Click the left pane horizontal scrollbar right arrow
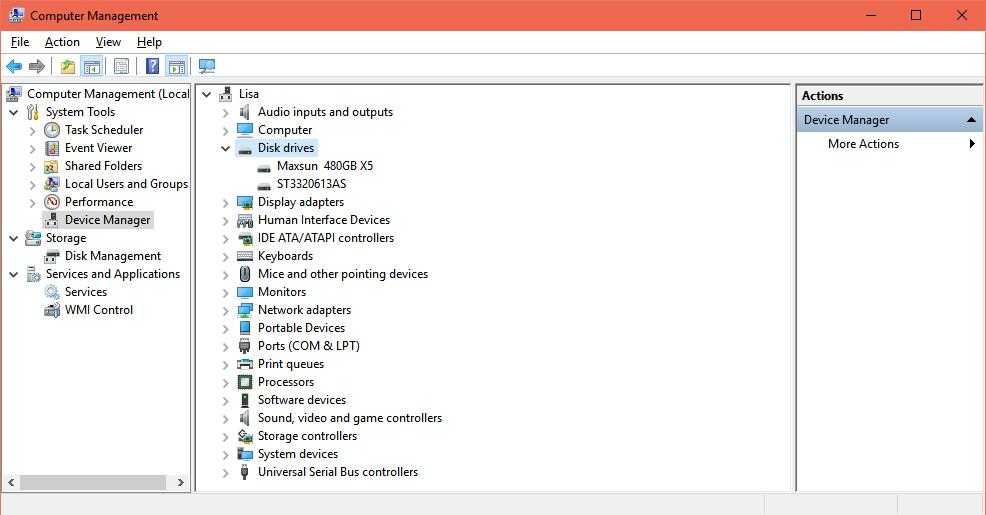Screen dimensions: 986x515 click(181, 482)
